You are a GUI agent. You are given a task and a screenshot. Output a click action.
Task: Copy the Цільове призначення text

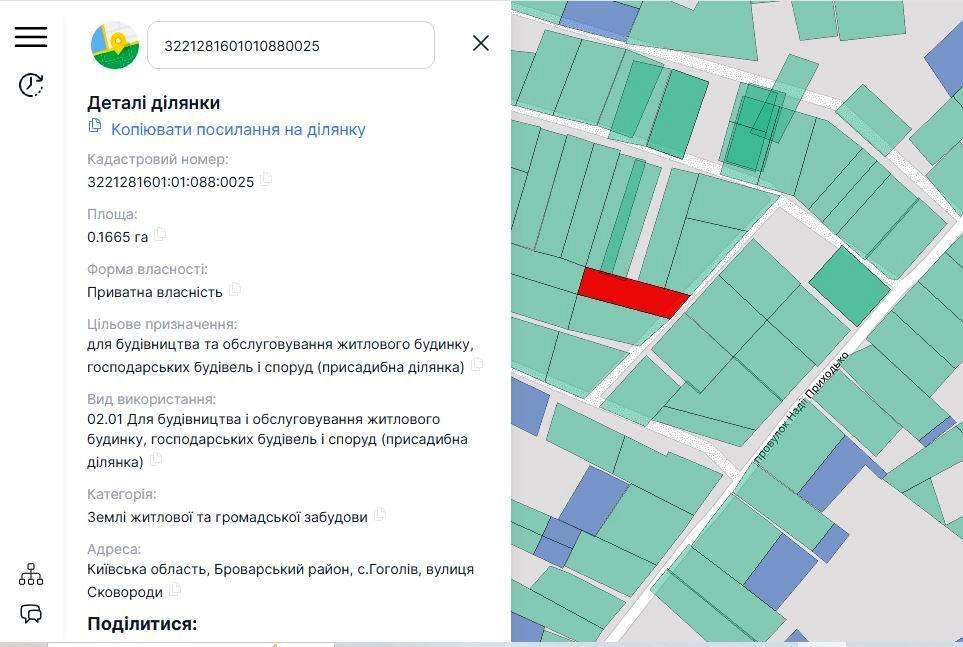477,365
